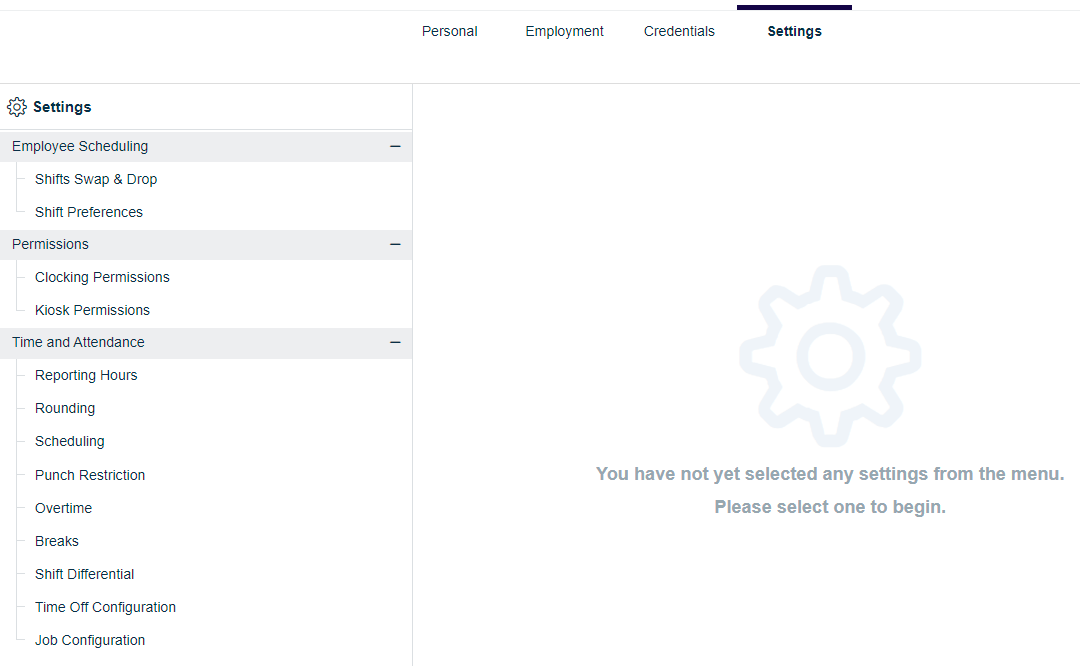
Task: Switch to the Personal tab
Action: pyautogui.click(x=449, y=31)
